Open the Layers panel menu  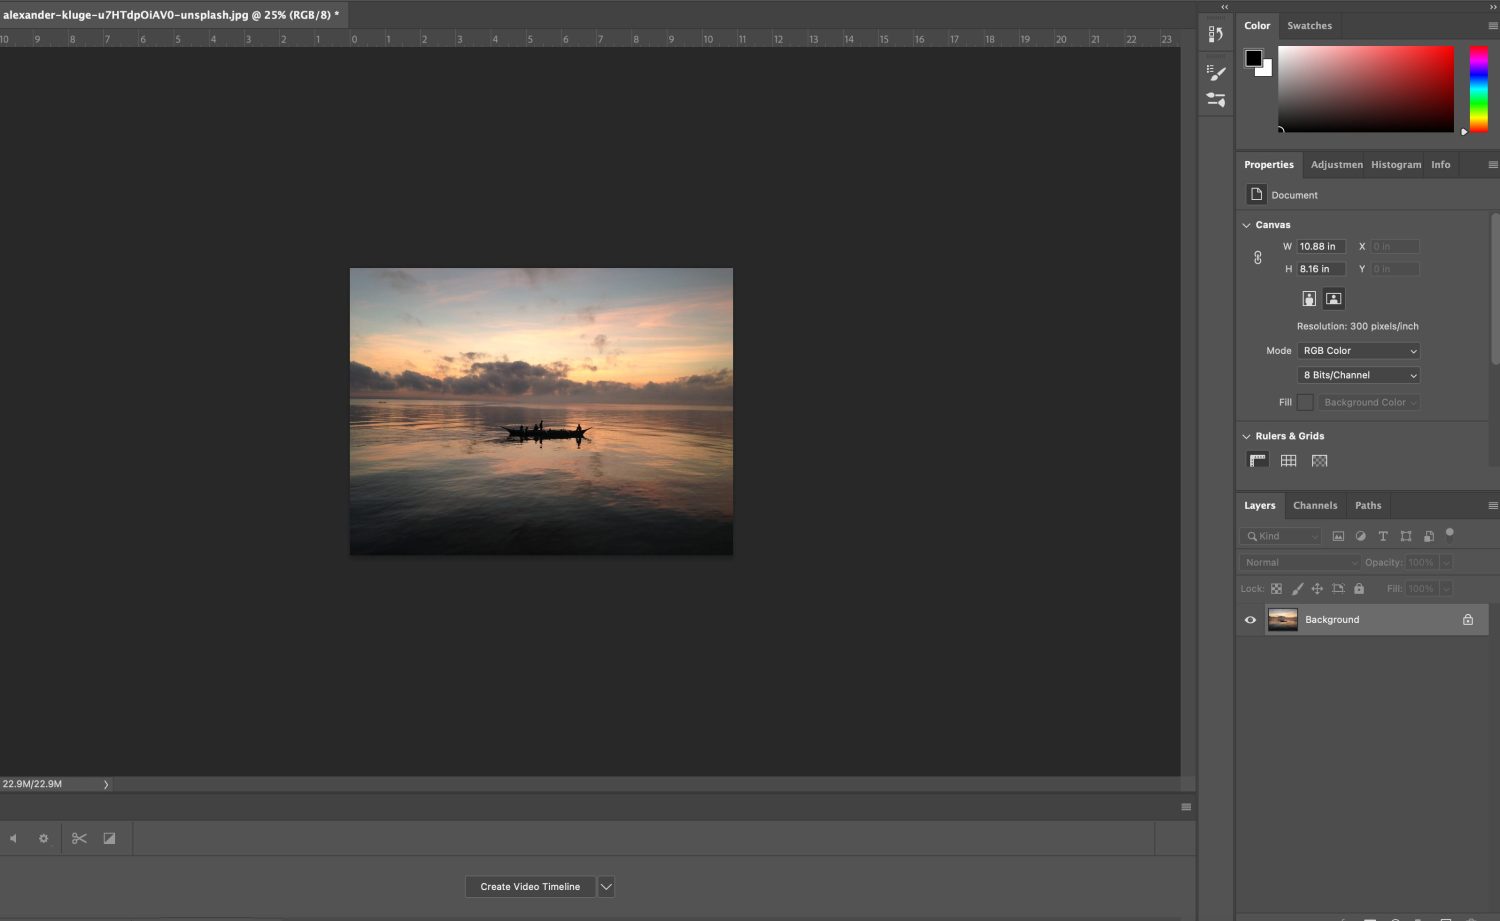coord(1493,506)
